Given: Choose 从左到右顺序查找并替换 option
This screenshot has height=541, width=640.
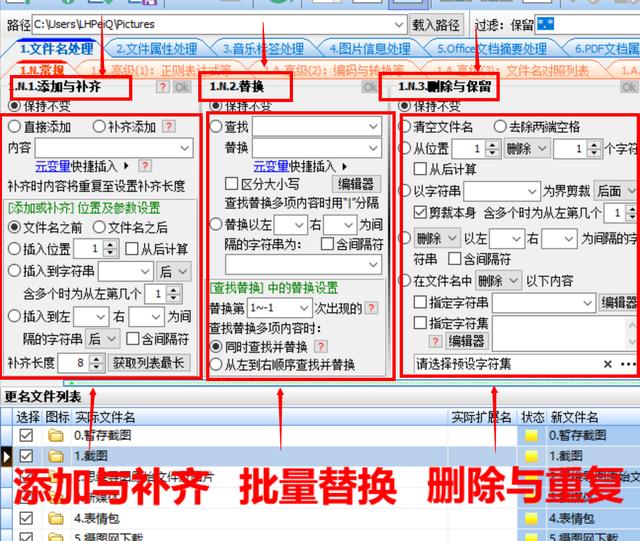Looking at the screenshot, I should [216, 364].
